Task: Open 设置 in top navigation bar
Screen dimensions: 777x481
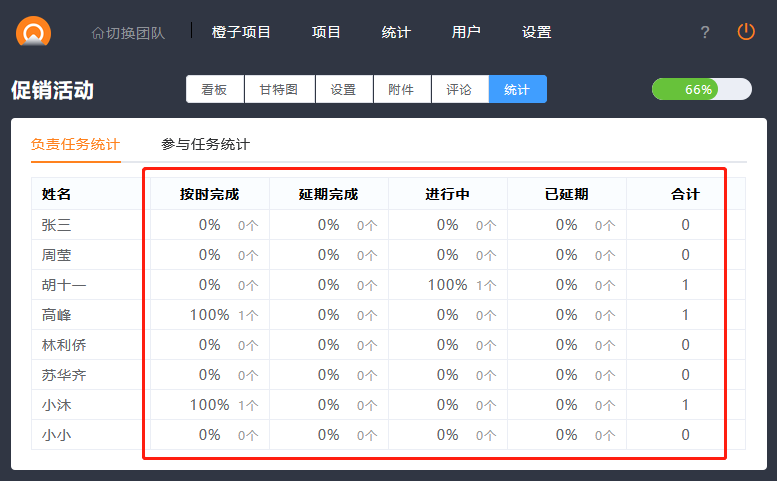Action: [536, 32]
